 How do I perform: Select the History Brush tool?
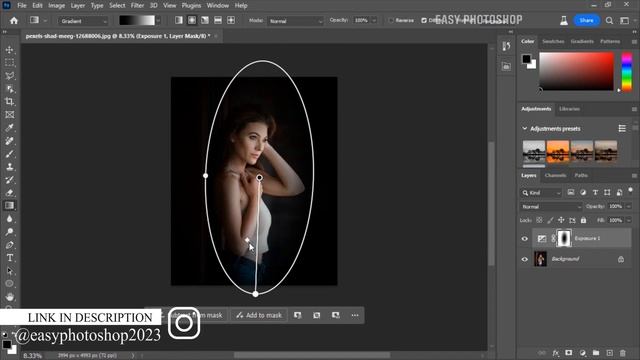click(9, 180)
